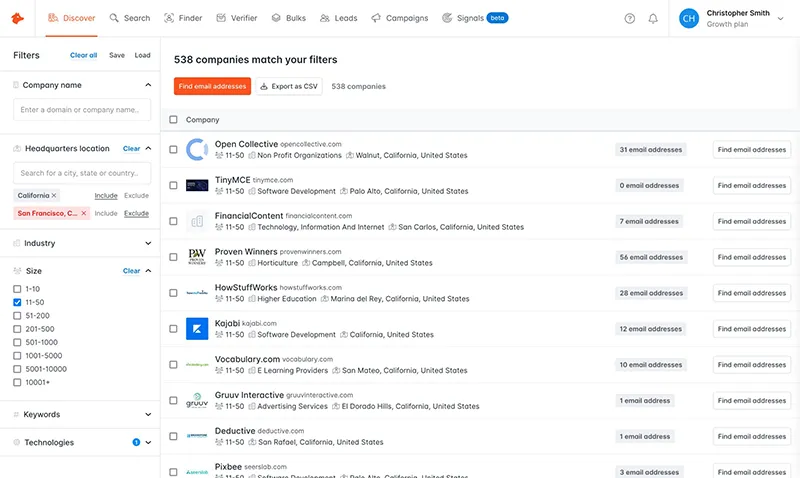Open the Leads tab
The height and width of the screenshot is (478, 800).
pyautogui.click(x=338, y=18)
